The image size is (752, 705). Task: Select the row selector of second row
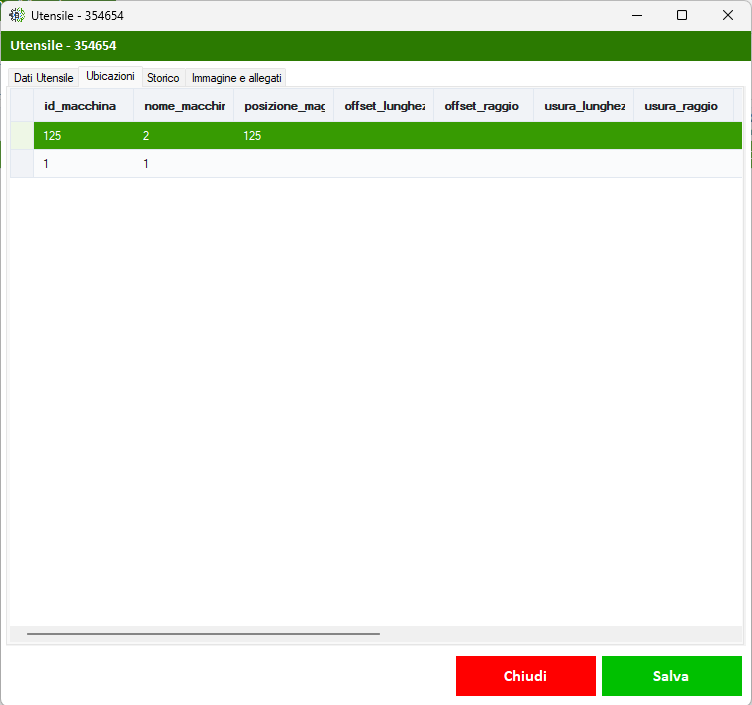22,164
